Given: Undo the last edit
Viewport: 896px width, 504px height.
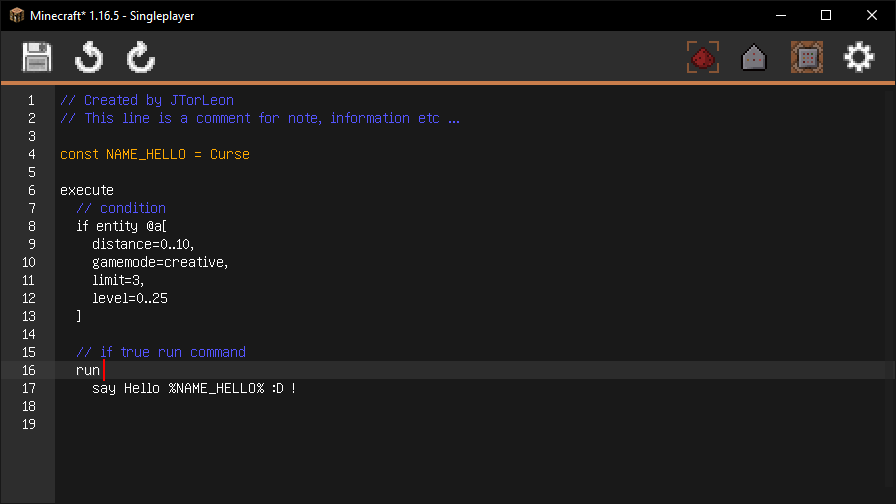Looking at the screenshot, I should pyautogui.click(x=89, y=57).
